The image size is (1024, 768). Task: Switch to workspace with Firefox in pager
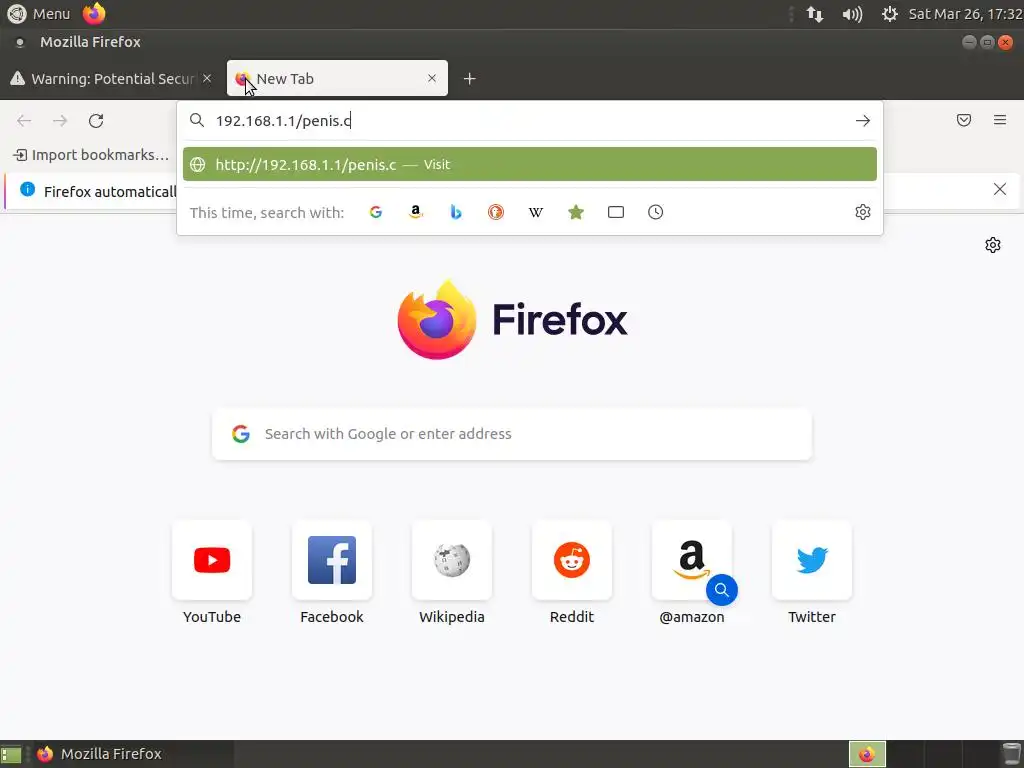(x=867, y=754)
